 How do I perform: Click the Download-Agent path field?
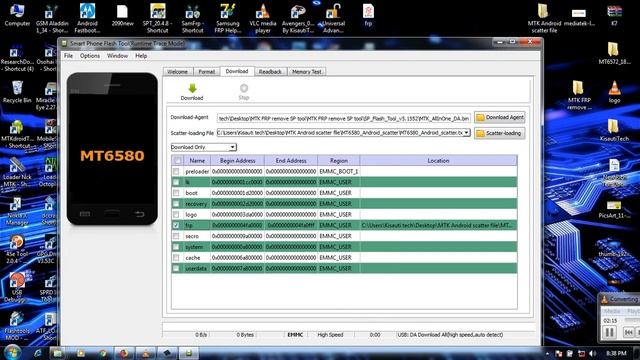pos(344,118)
